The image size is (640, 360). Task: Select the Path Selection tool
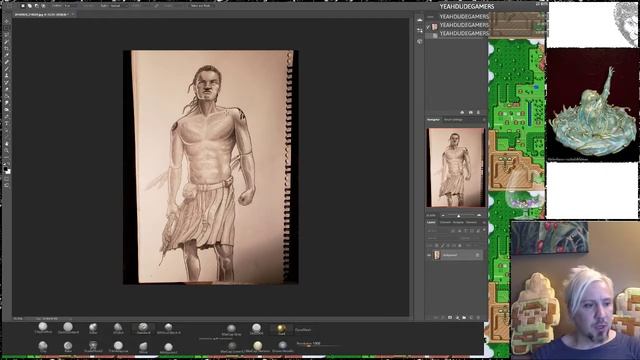pyautogui.click(x=6, y=130)
